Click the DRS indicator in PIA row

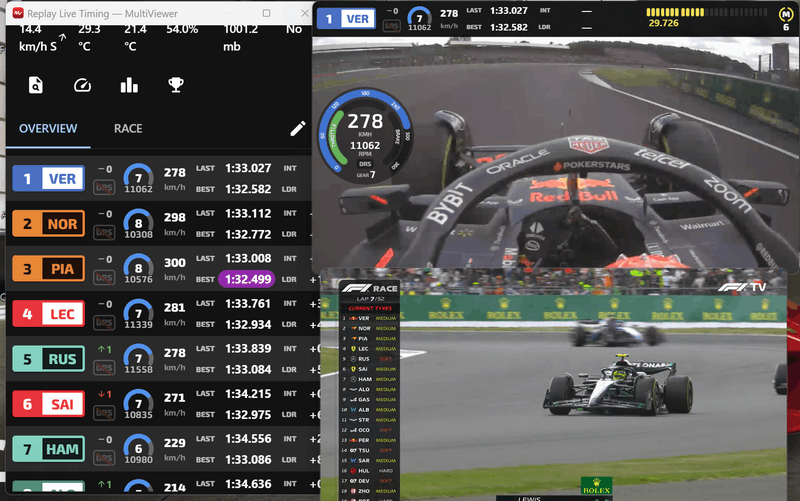point(104,278)
